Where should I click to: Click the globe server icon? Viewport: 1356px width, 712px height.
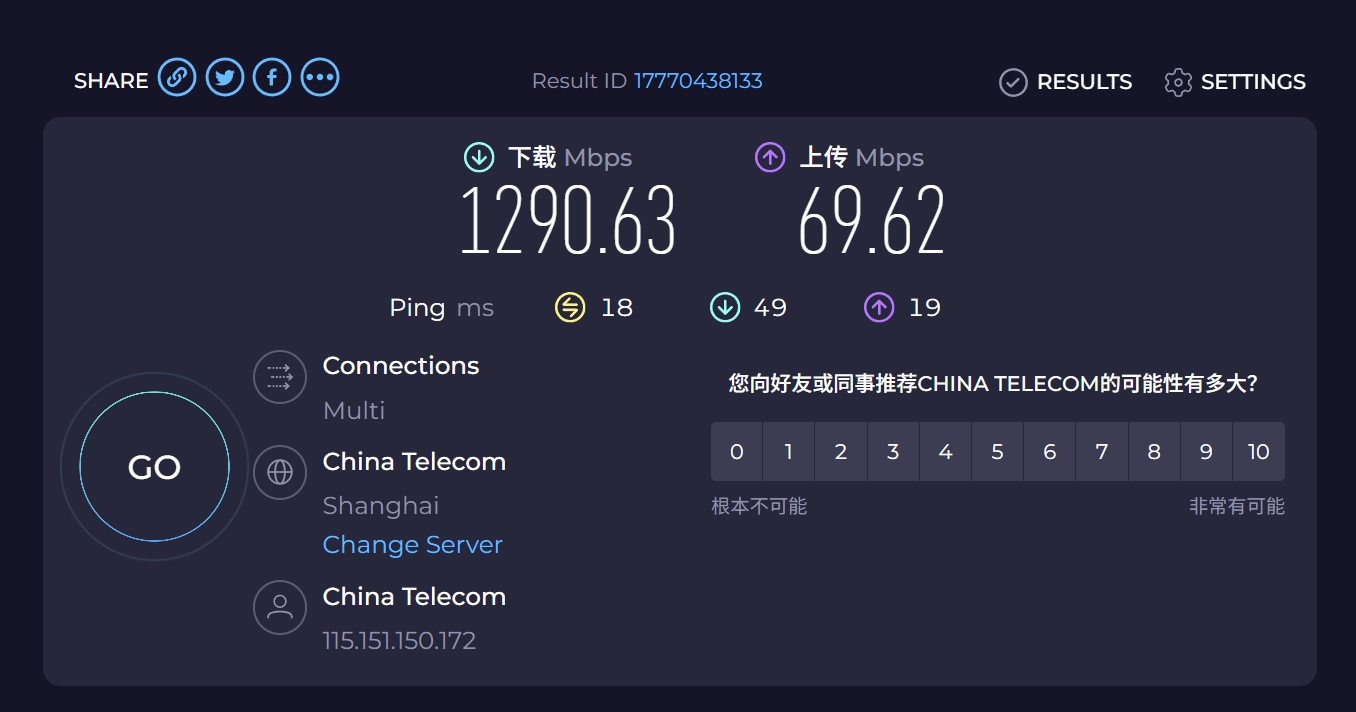(x=280, y=472)
